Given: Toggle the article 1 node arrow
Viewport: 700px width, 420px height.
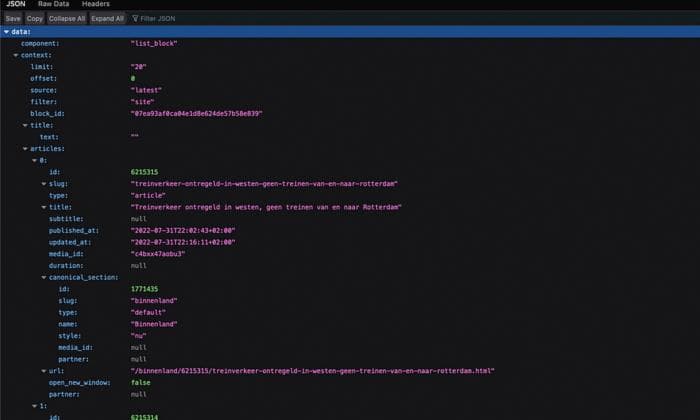Looking at the screenshot, I should coord(33,405).
